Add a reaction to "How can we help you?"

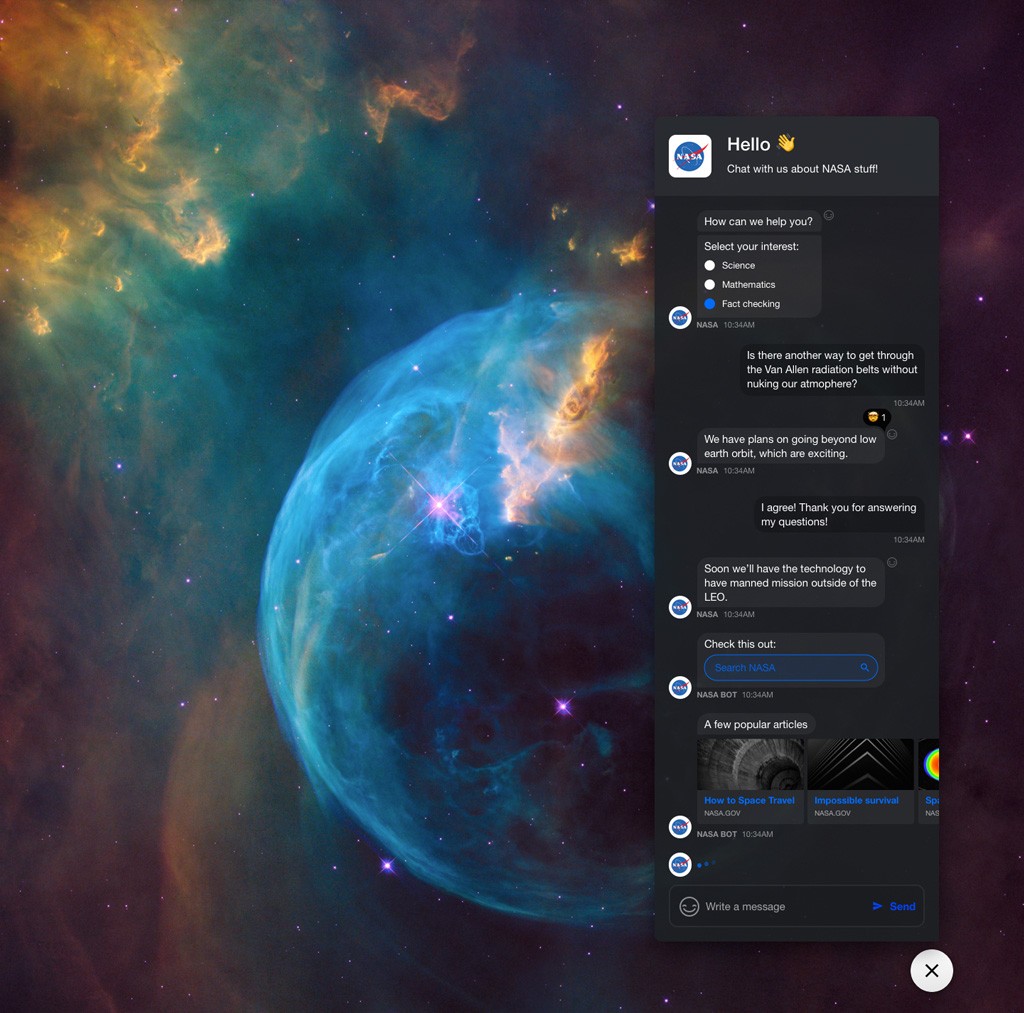pos(829,215)
